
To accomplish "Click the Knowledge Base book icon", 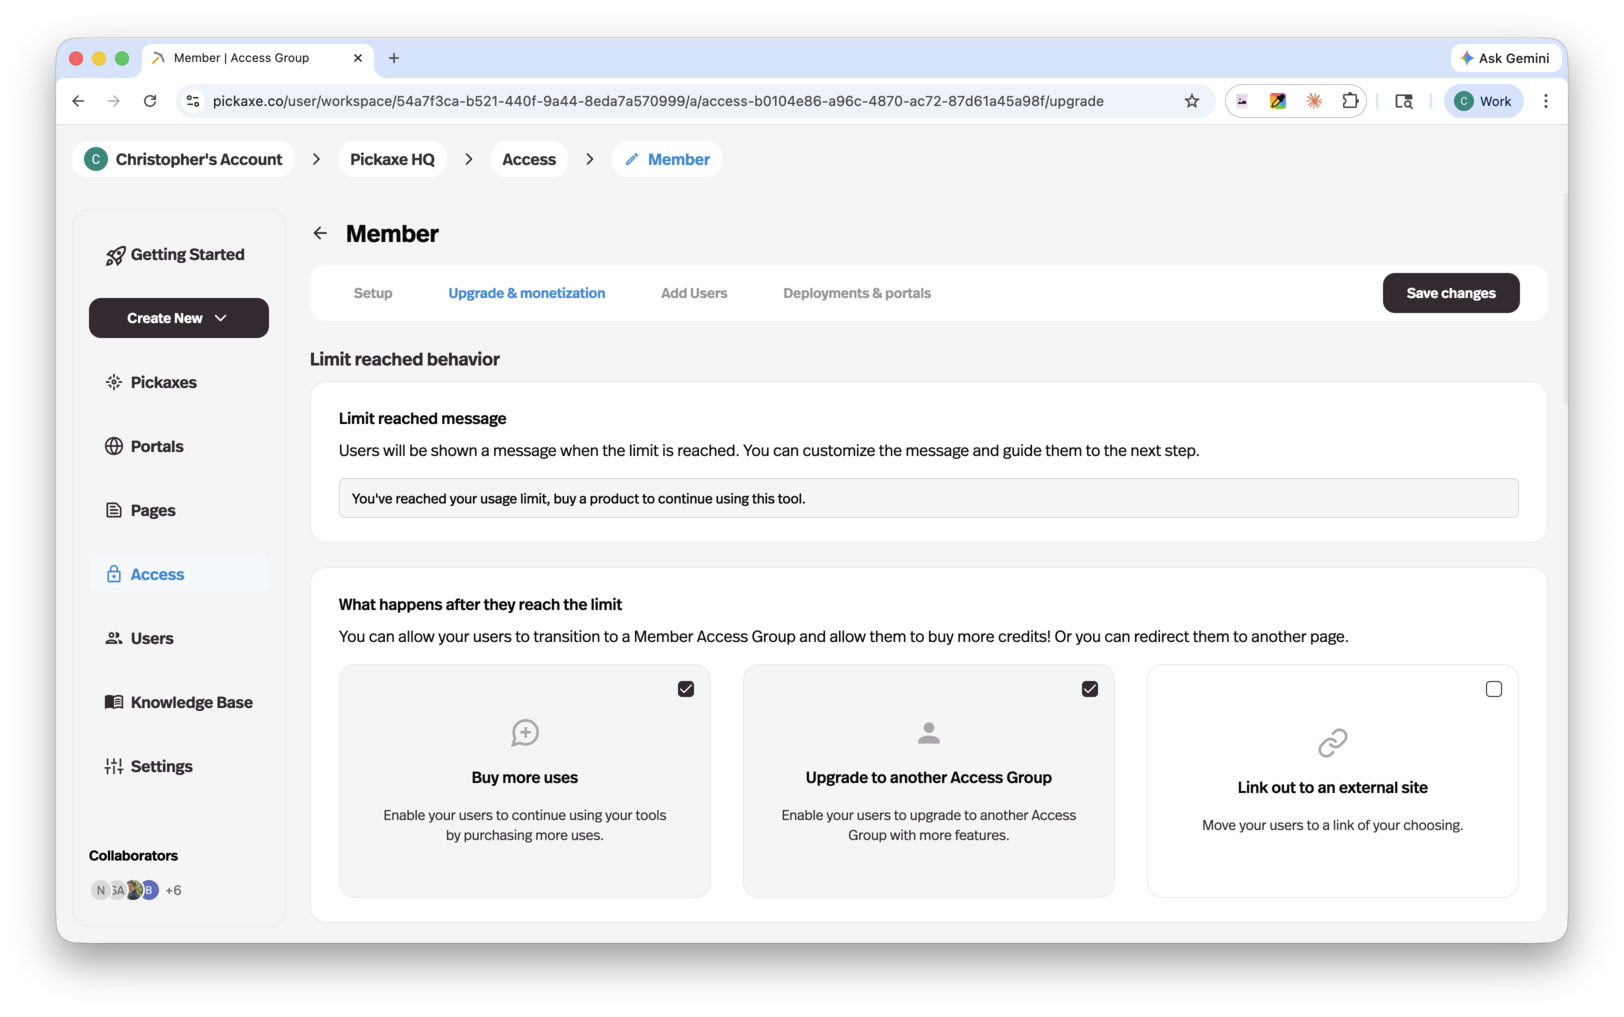I will click(114, 702).
